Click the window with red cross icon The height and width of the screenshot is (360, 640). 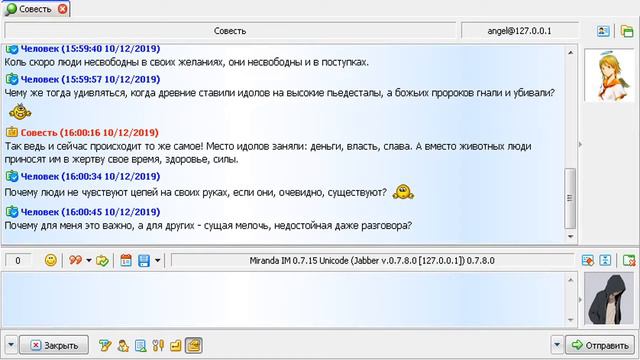pyautogui.click(x=629, y=260)
